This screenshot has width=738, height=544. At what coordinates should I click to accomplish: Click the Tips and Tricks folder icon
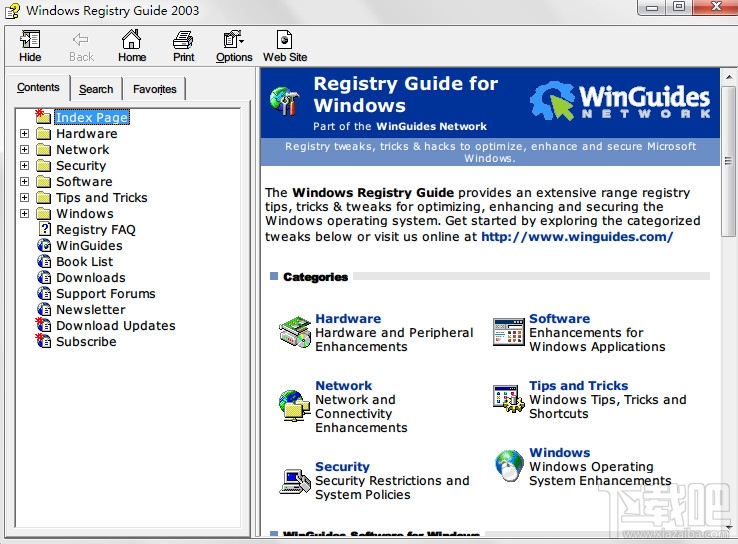pyautogui.click(x=44, y=198)
